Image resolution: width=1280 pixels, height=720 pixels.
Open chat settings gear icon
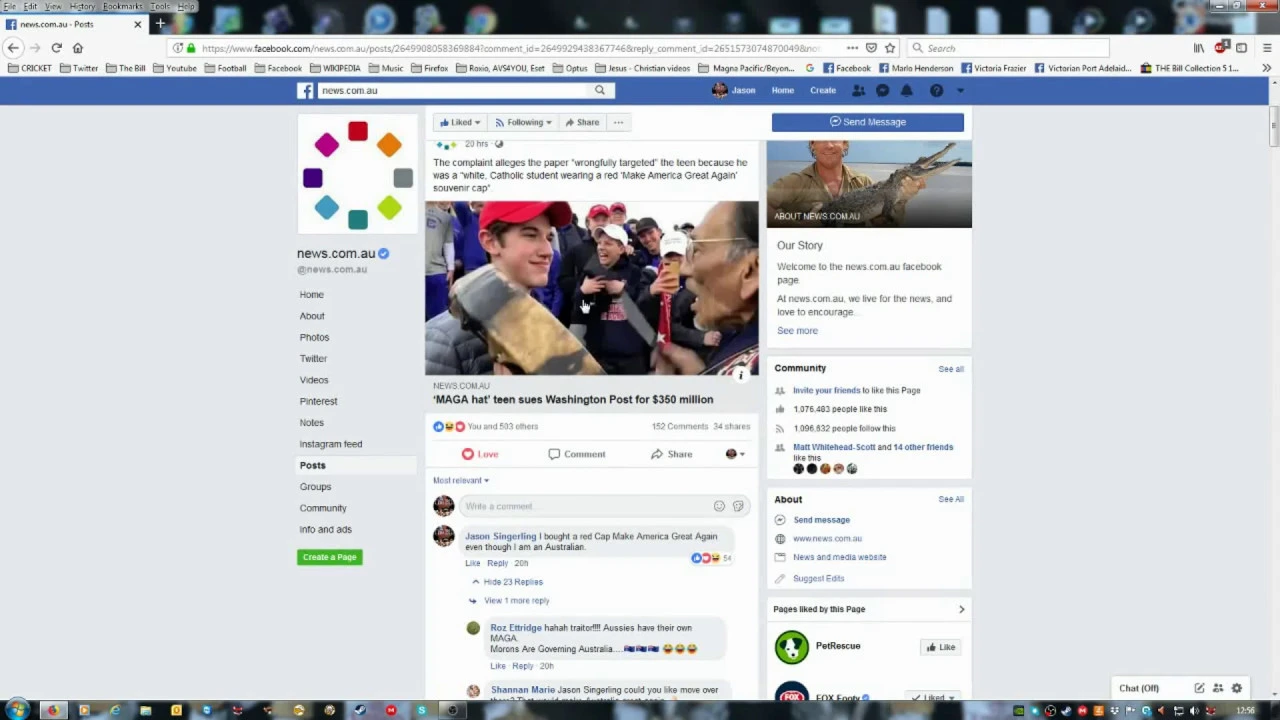click(1237, 688)
